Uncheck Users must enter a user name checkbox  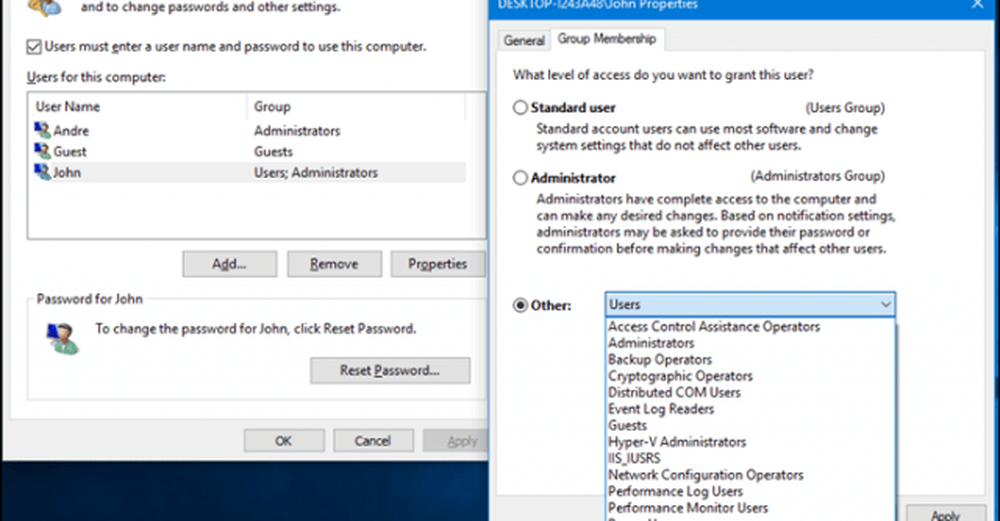[34, 47]
